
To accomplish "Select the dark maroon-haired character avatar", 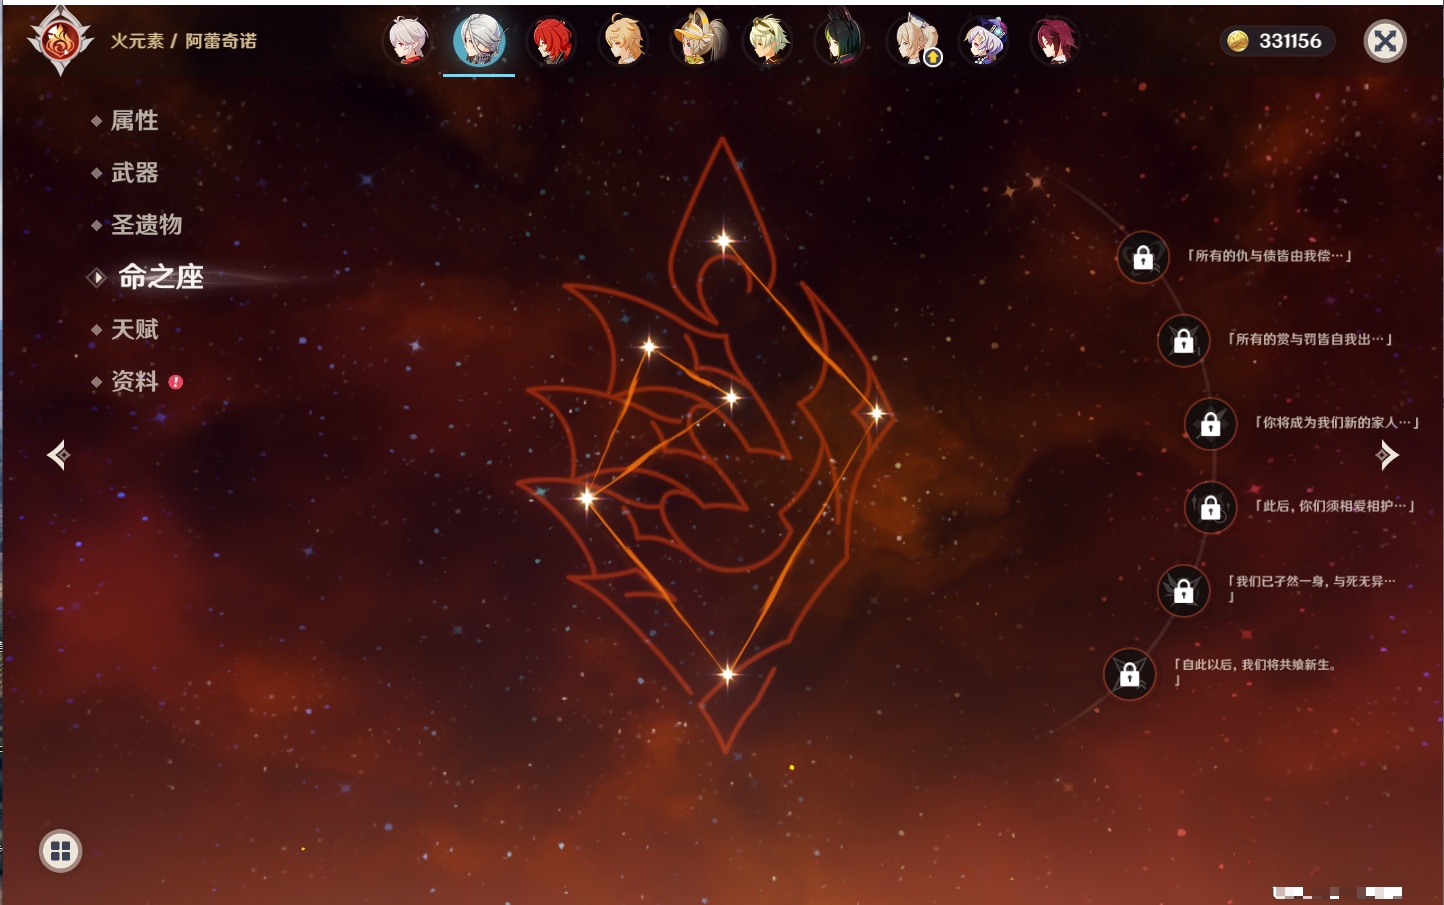I will pyautogui.click(x=1055, y=41).
